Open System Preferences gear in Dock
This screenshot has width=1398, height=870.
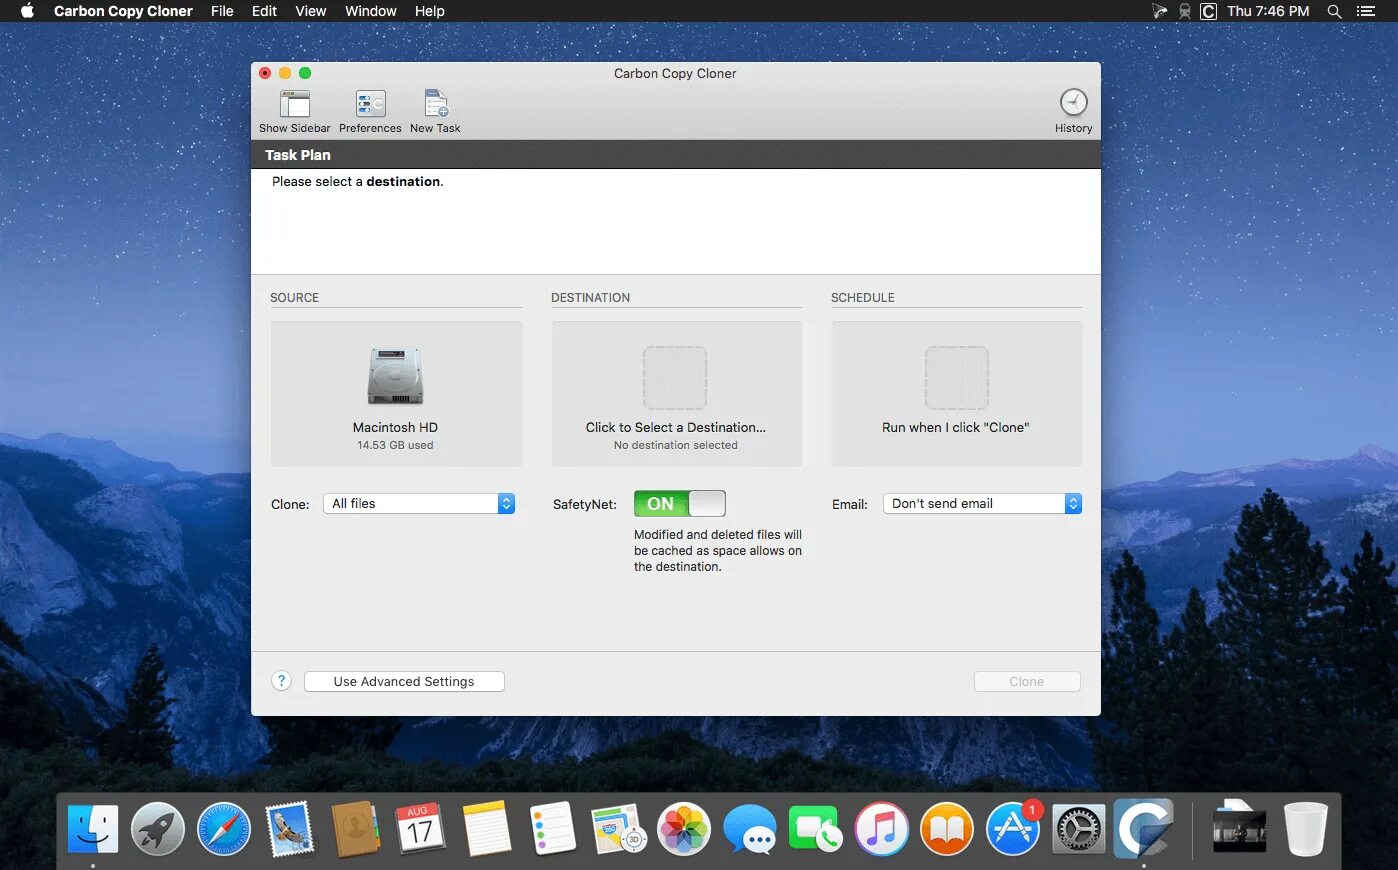1079,829
